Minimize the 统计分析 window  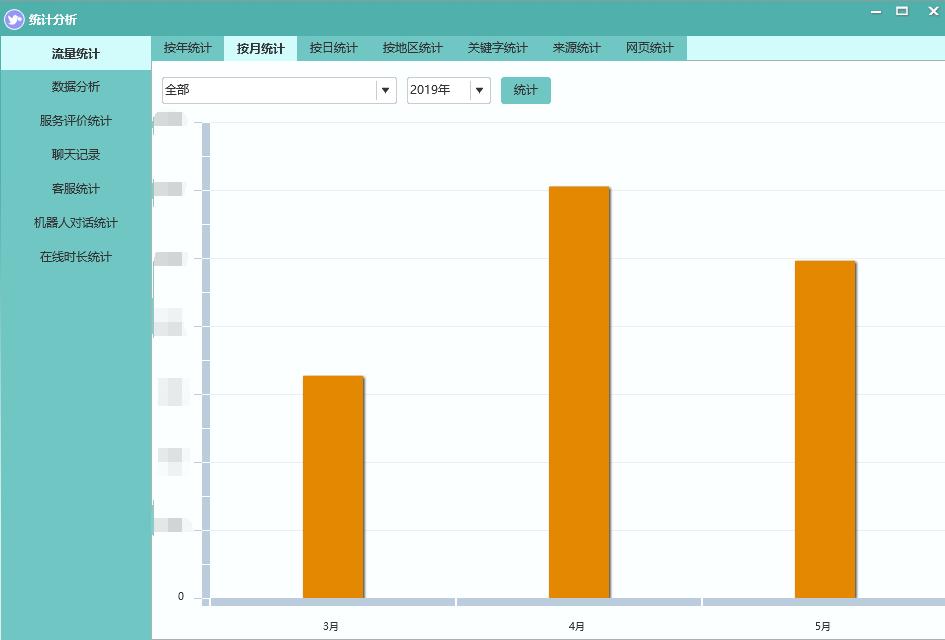pyautogui.click(x=876, y=12)
